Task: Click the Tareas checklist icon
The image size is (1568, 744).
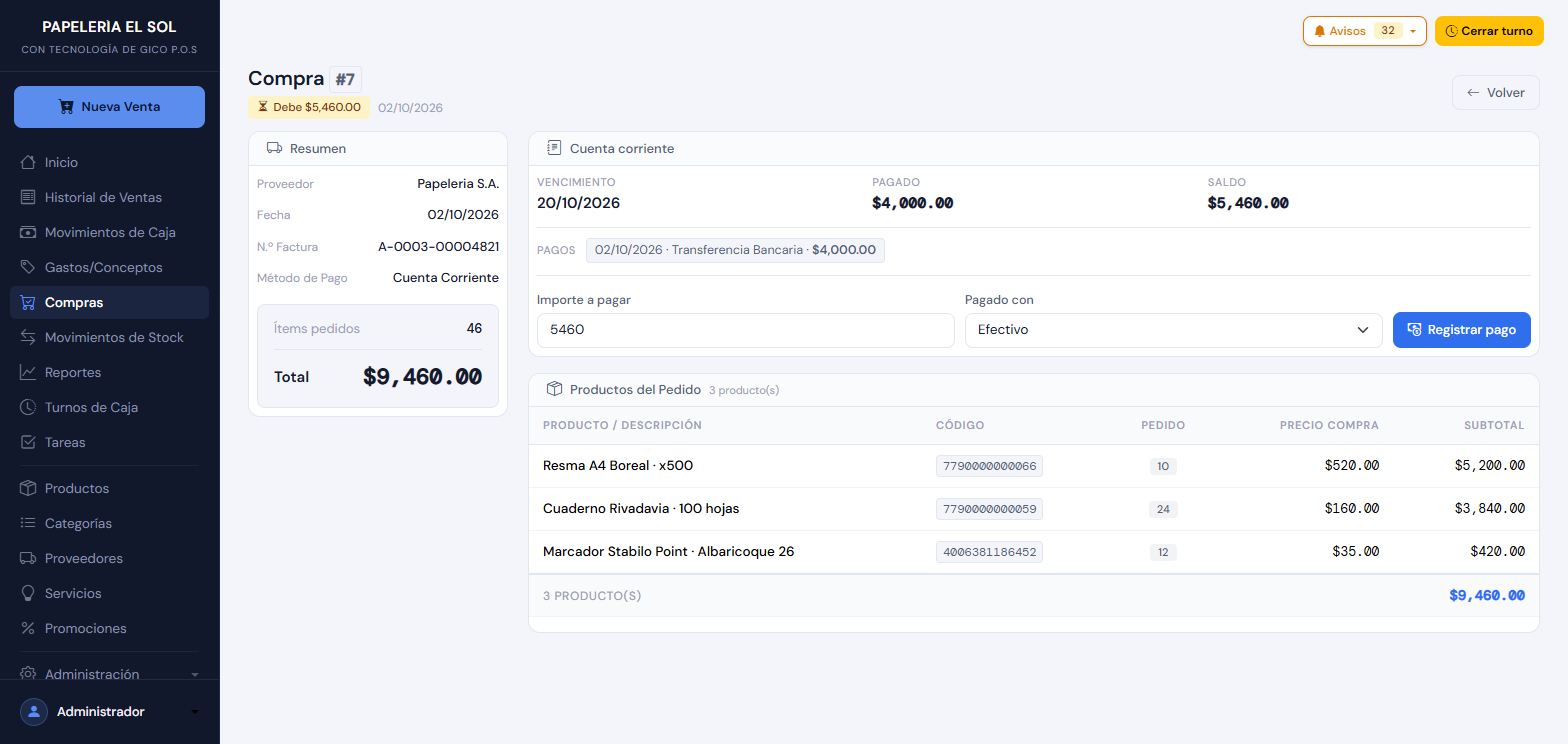Action: click(28, 442)
